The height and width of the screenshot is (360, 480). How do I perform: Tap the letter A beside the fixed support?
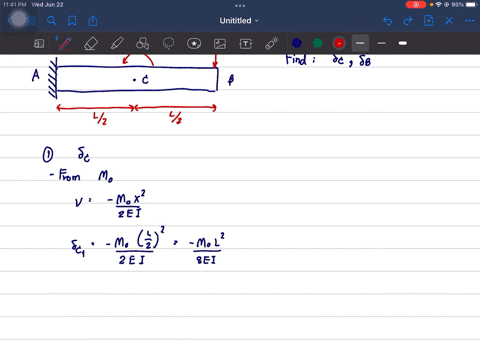click(x=36, y=76)
